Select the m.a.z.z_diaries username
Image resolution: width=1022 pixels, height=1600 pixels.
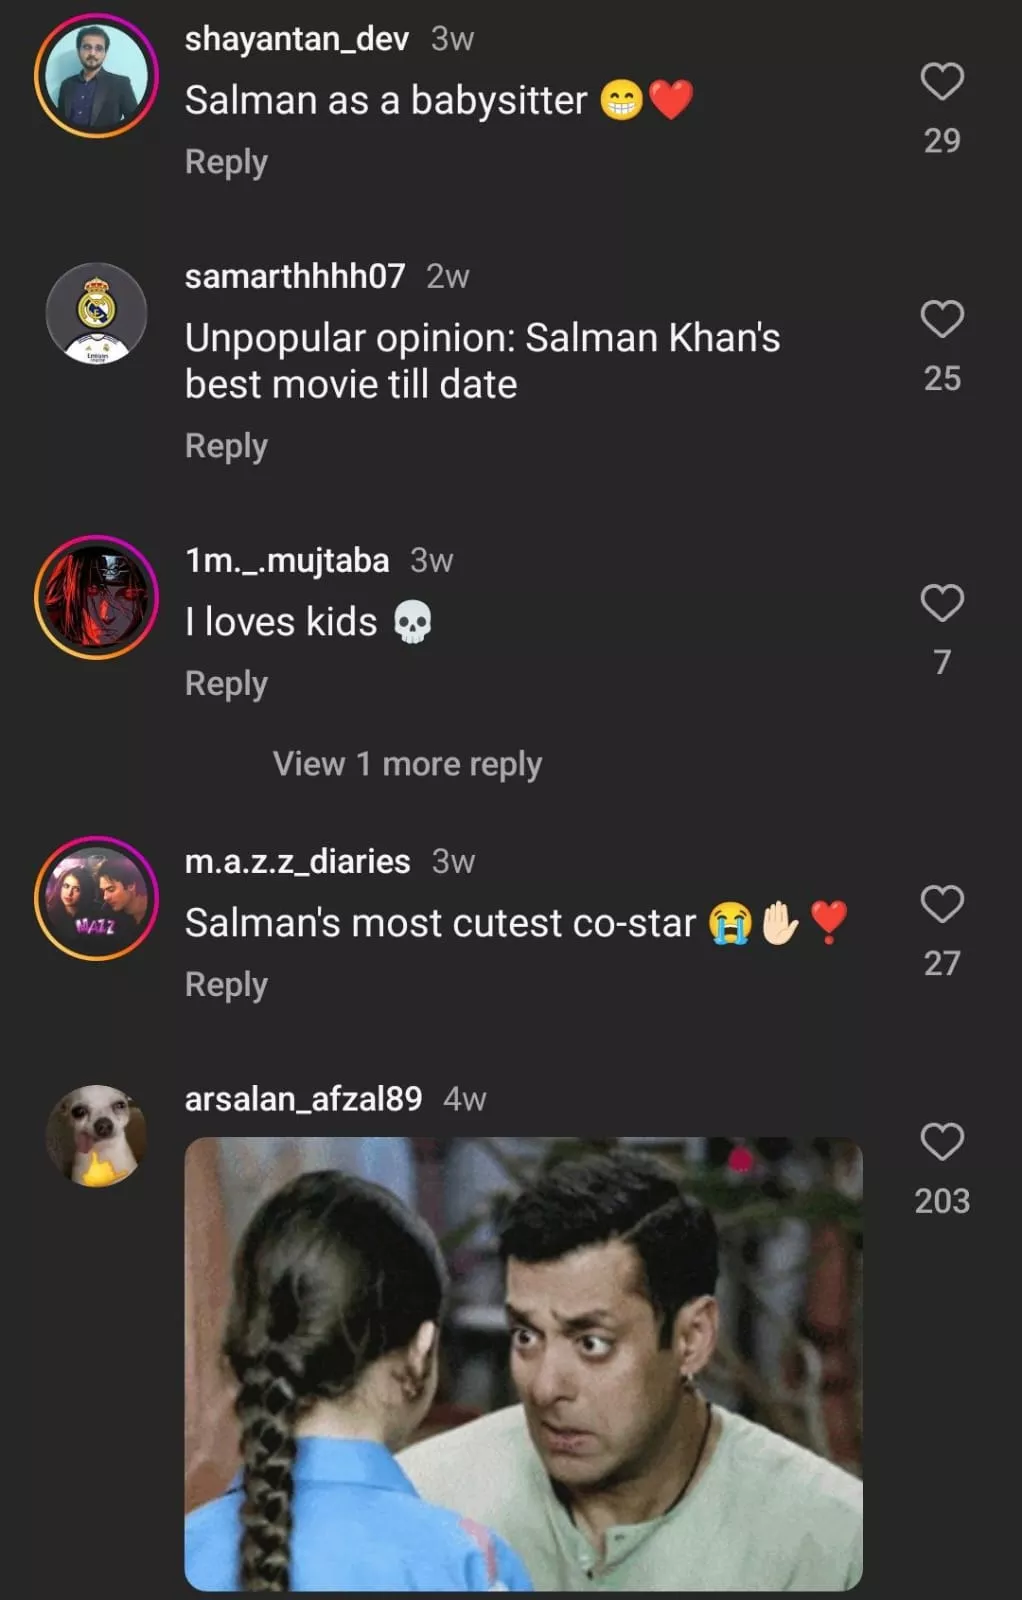[297, 861]
